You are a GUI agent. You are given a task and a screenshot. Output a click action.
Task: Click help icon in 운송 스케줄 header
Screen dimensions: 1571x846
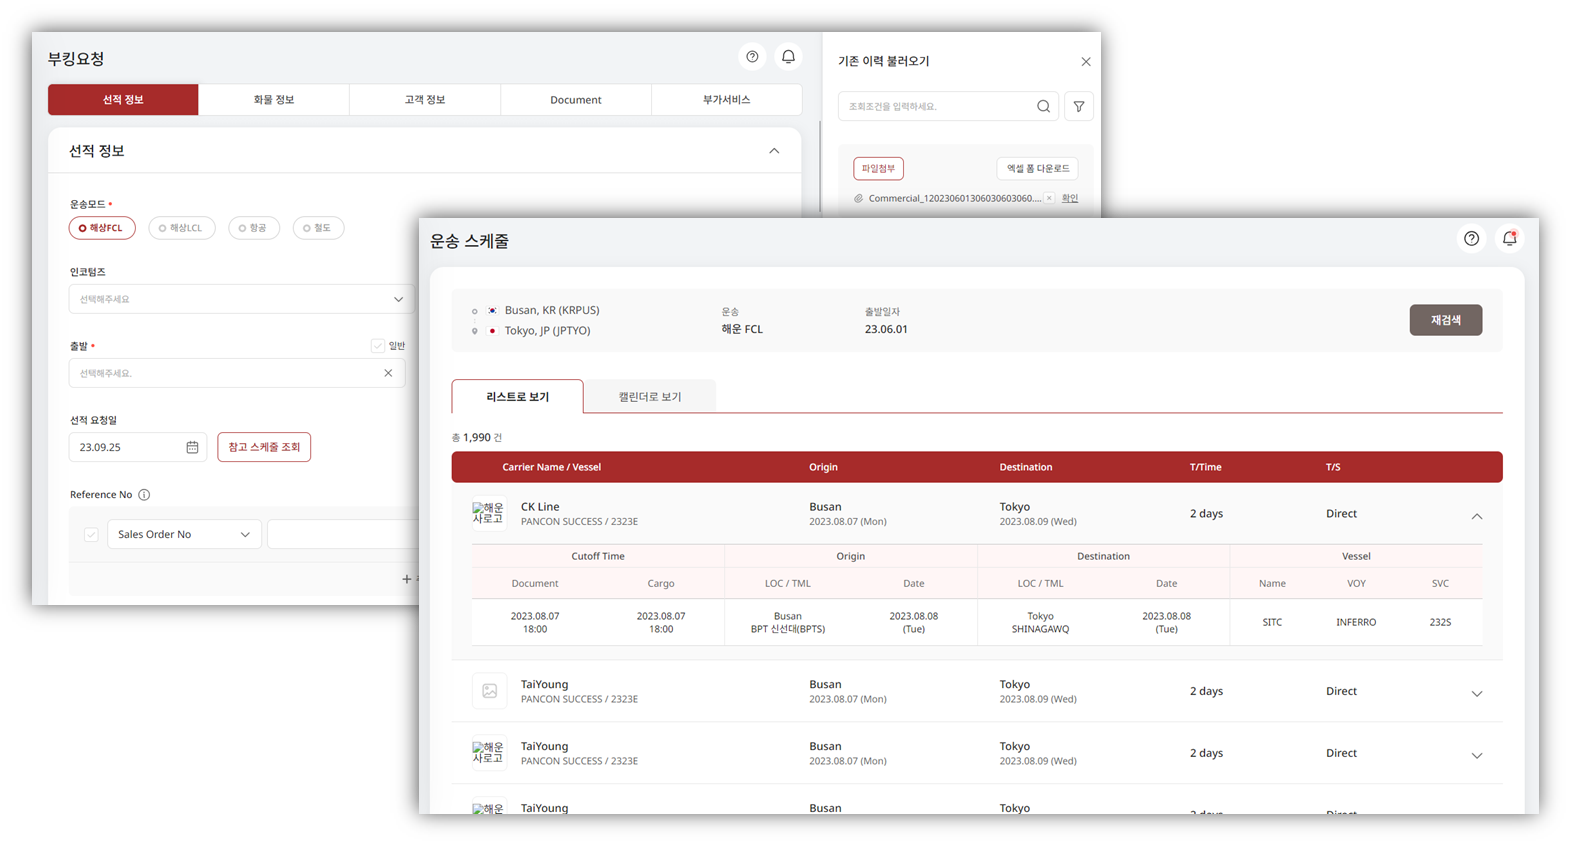point(1471,238)
